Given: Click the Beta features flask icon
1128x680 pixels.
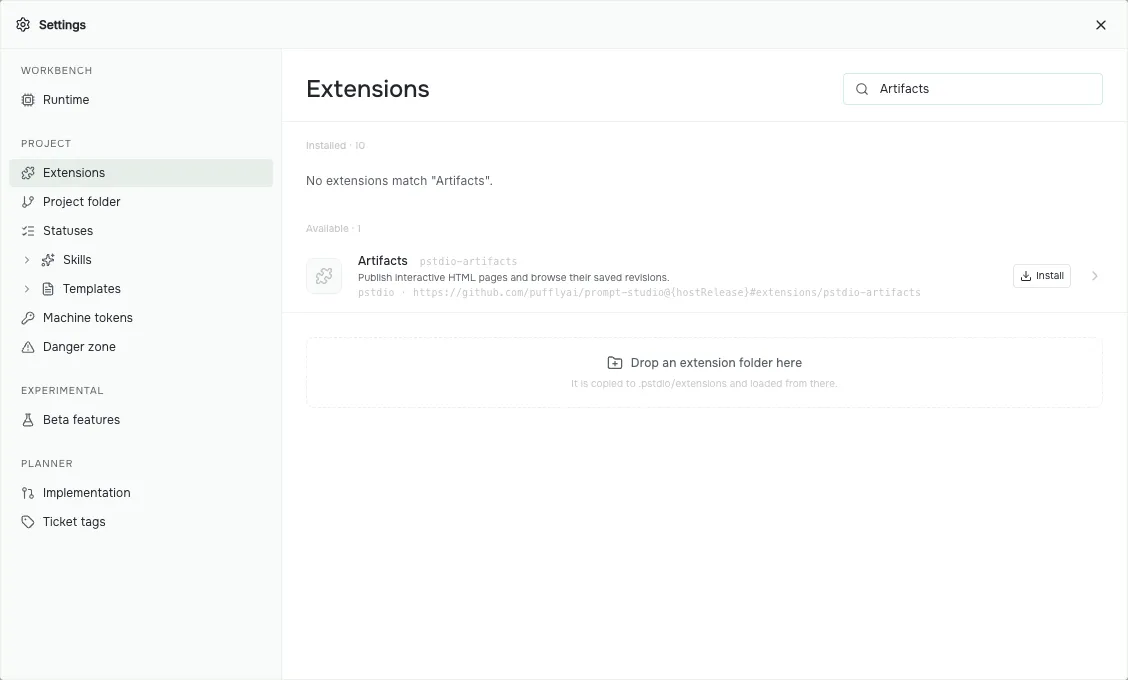Looking at the screenshot, I should pos(28,420).
